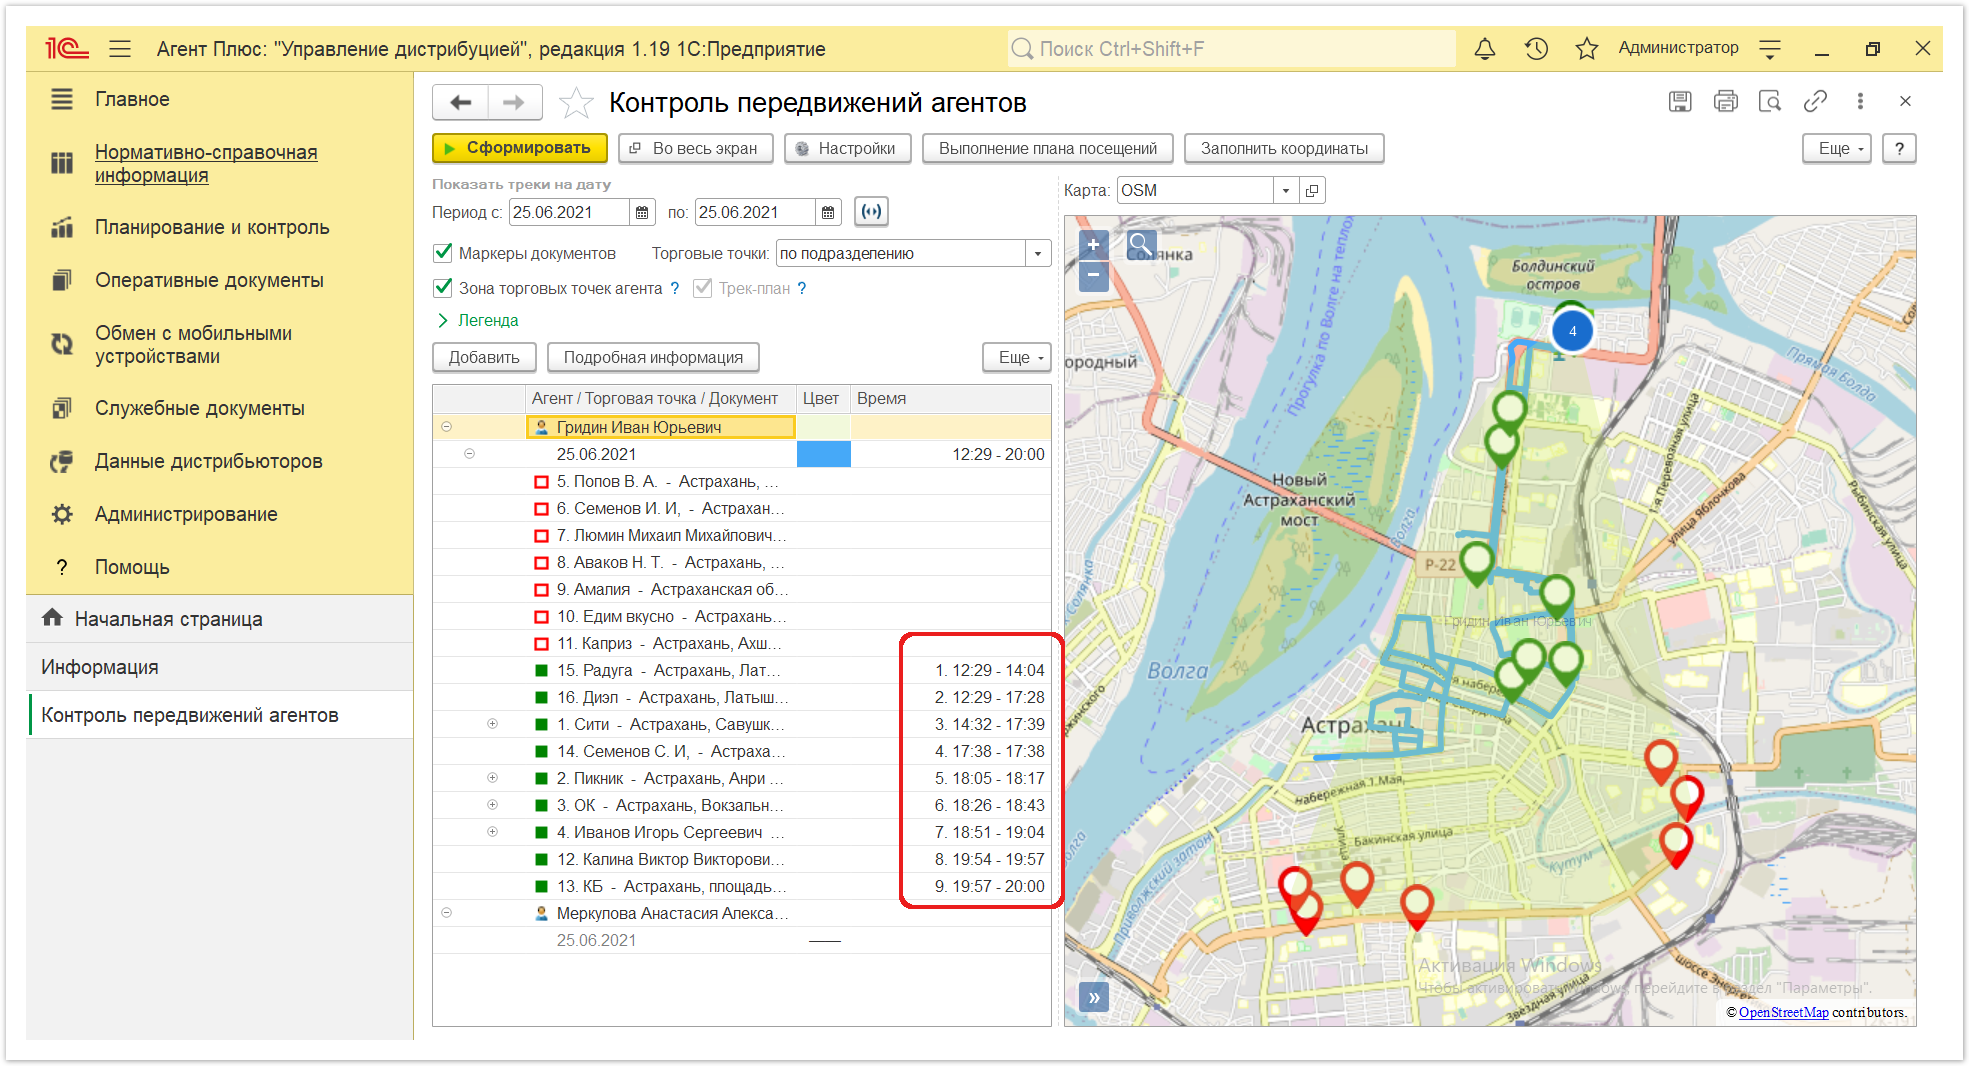Screen dimensions: 1969x1066
Task: Click Заполнить координаты button
Action: (x=1284, y=148)
